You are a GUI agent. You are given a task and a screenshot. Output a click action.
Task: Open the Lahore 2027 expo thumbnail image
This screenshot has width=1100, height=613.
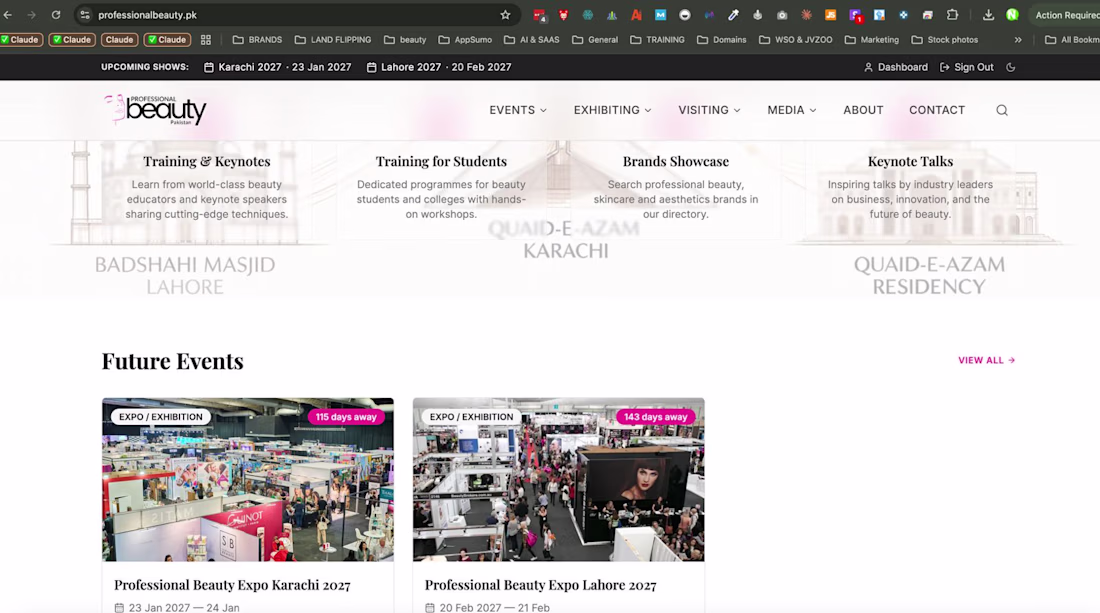tap(558, 480)
